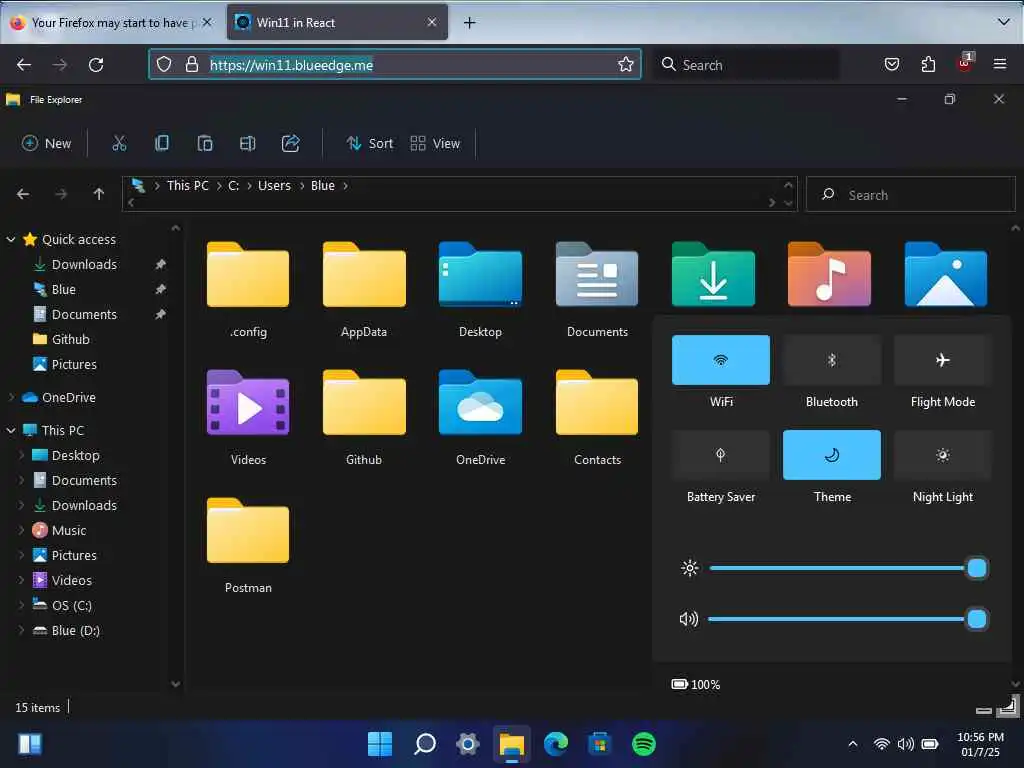This screenshot has width=1024, height=768.
Task: Open the AppData folder
Action: point(364,274)
